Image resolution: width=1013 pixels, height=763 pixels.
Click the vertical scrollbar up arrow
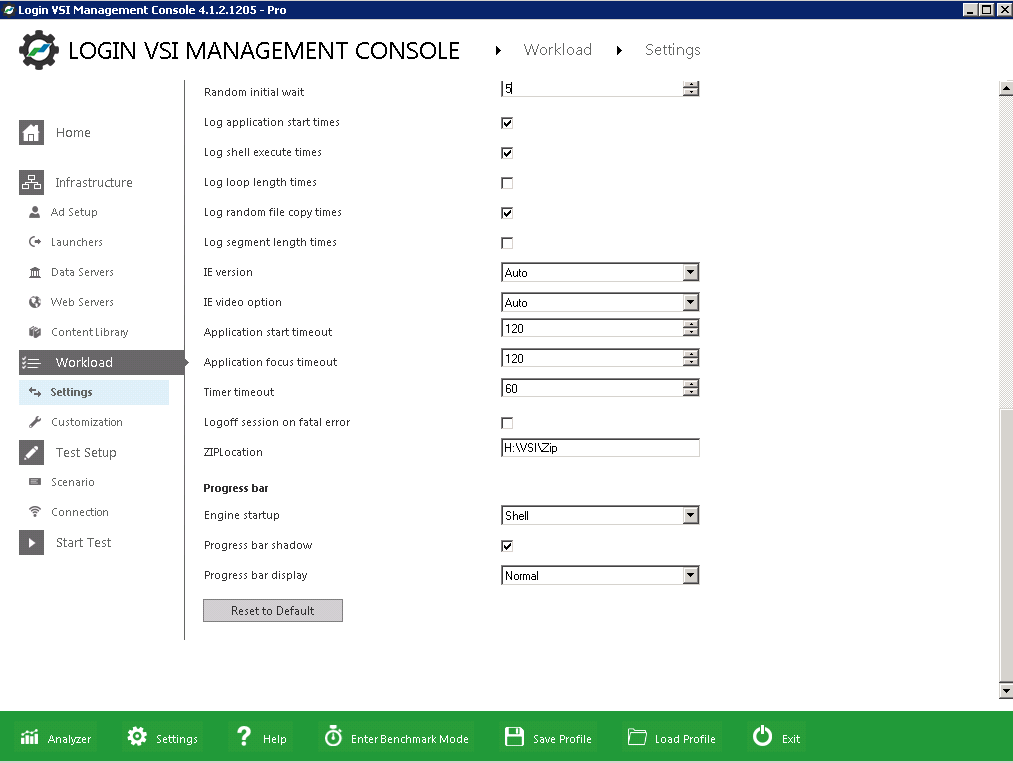point(1006,89)
